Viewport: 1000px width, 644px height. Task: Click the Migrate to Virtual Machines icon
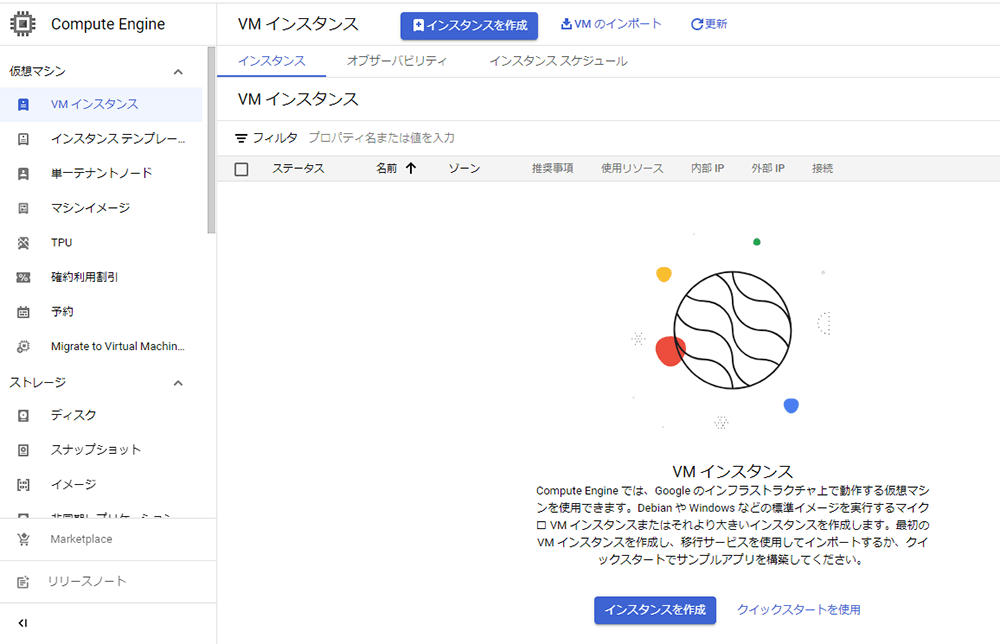pos(24,346)
